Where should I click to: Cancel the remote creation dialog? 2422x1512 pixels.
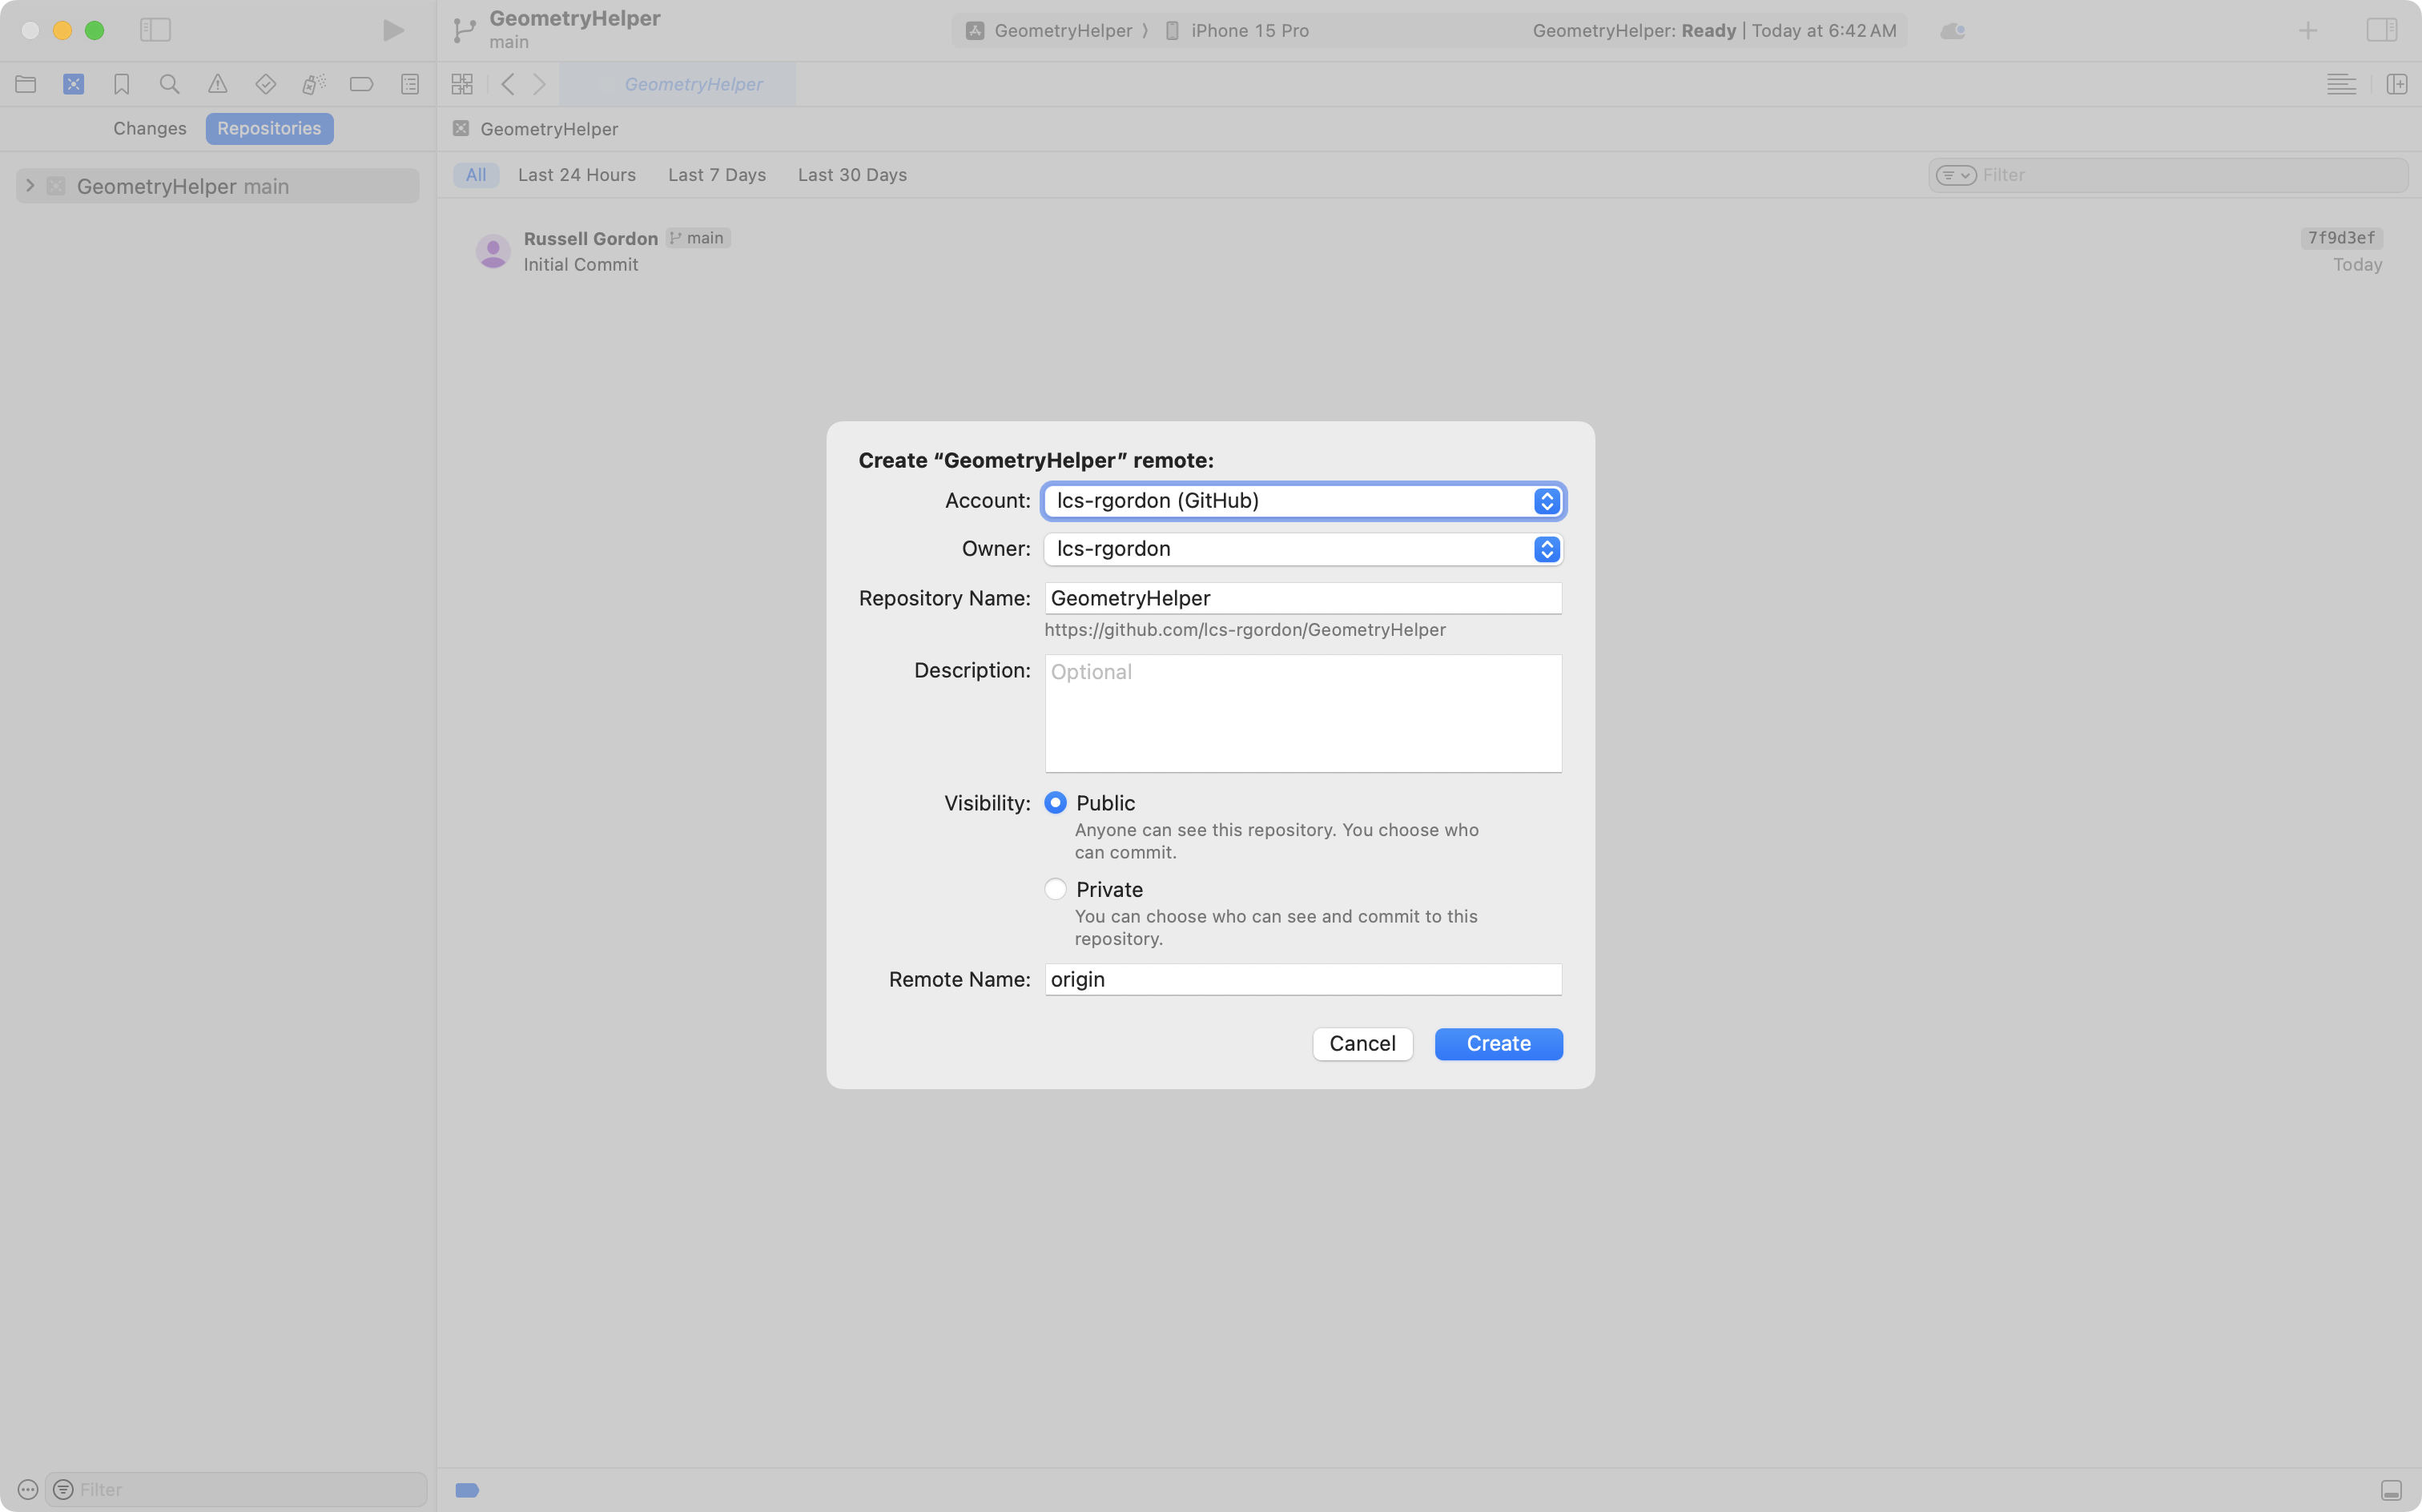point(1362,1043)
